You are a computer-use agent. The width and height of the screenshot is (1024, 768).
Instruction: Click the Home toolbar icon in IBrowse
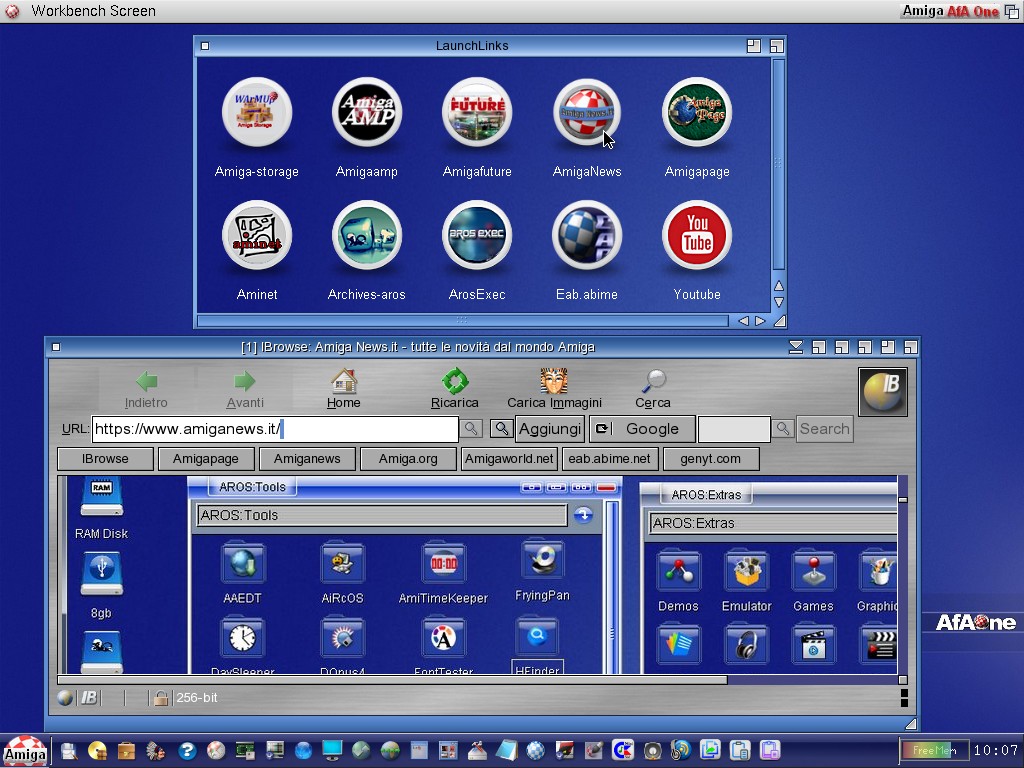[x=344, y=382]
